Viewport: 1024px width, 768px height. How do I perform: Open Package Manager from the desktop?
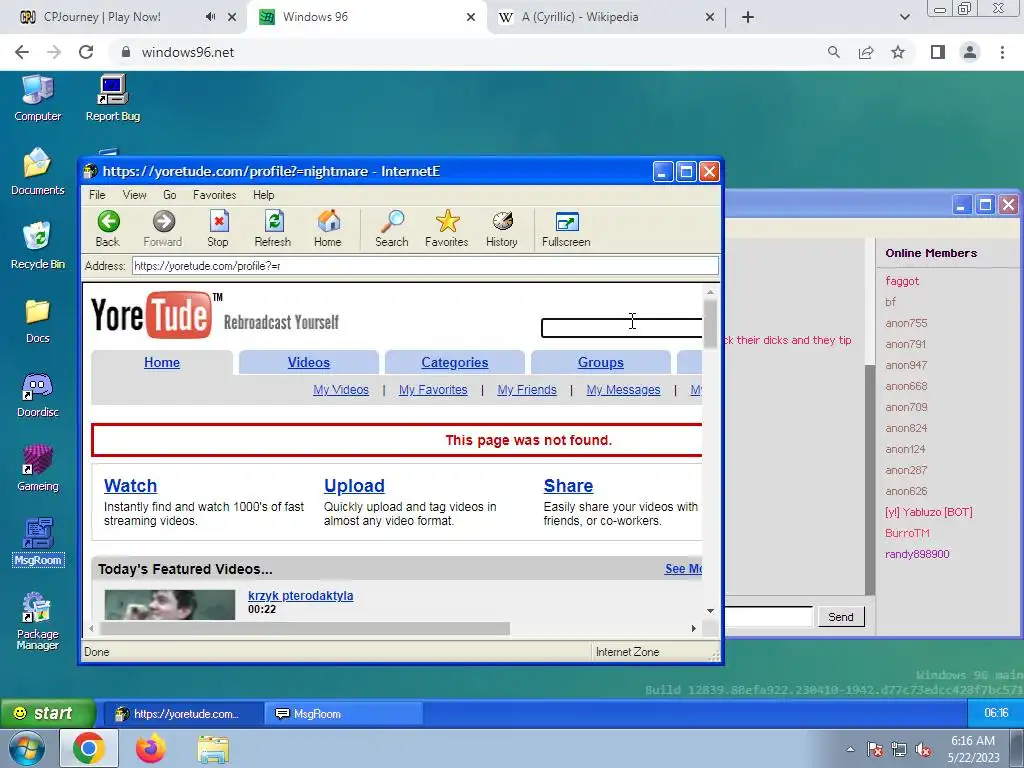38,620
